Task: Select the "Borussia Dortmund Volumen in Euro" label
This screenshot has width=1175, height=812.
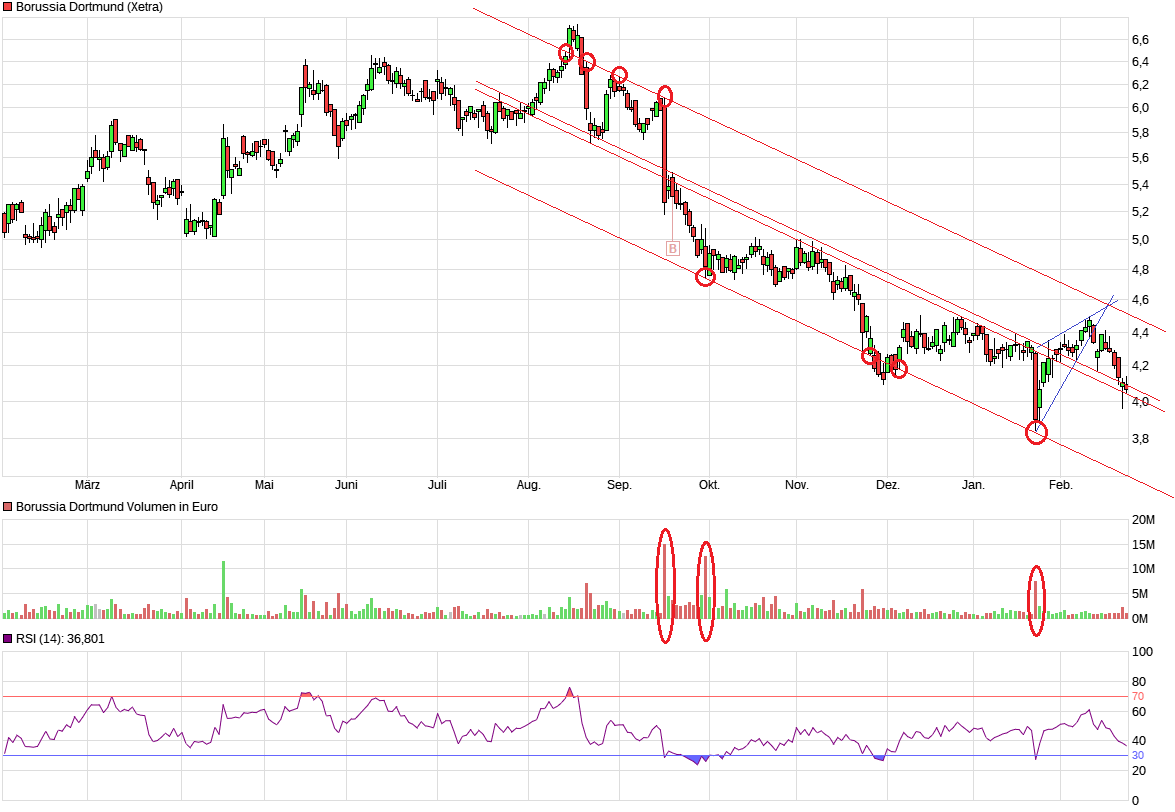Action: (x=117, y=507)
